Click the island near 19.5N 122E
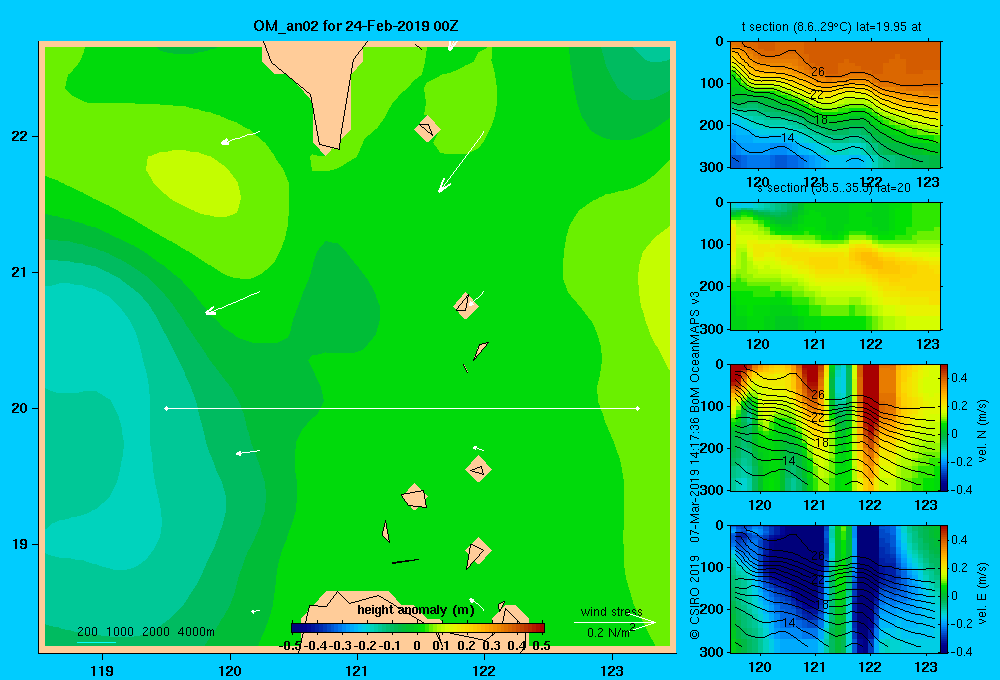 point(478,470)
